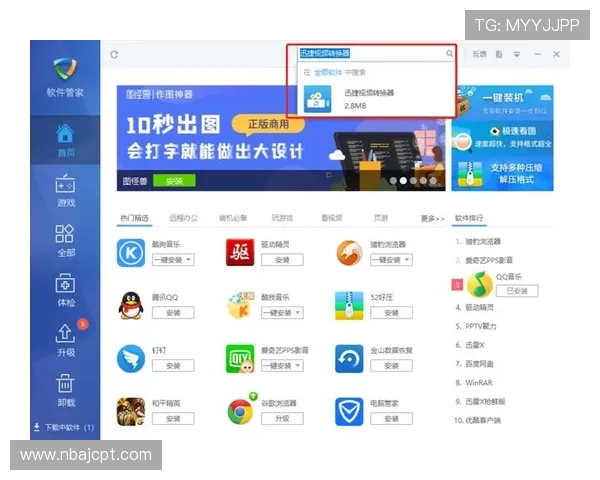Image resolution: width=600 pixels, height=480 pixels.
Task: Click the 爱奇艺PPS影音 app icon
Action: pyautogui.click(x=240, y=359)
